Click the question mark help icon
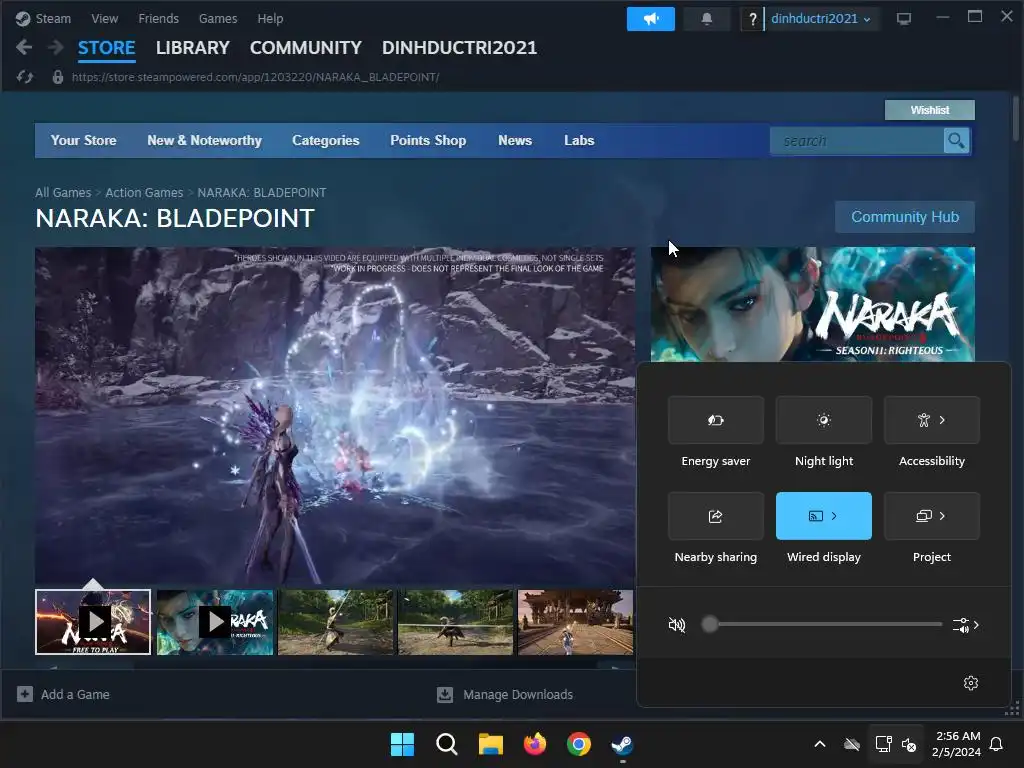1024x768 pixels. tap(752, 19)
